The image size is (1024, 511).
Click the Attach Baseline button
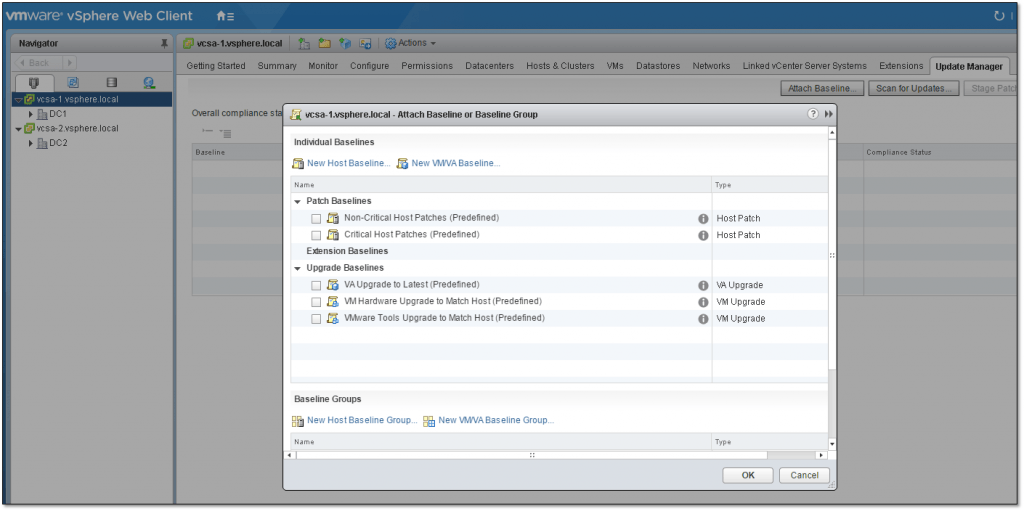click(x=823, y=88)
